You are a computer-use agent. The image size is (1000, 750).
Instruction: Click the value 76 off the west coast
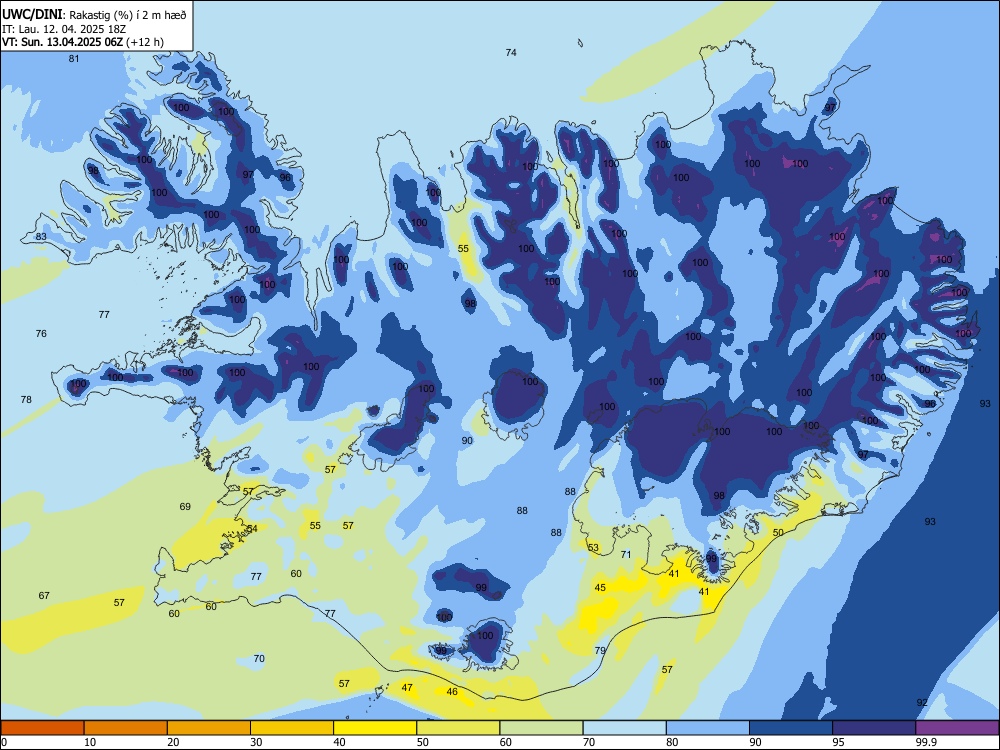click(41, 334)
